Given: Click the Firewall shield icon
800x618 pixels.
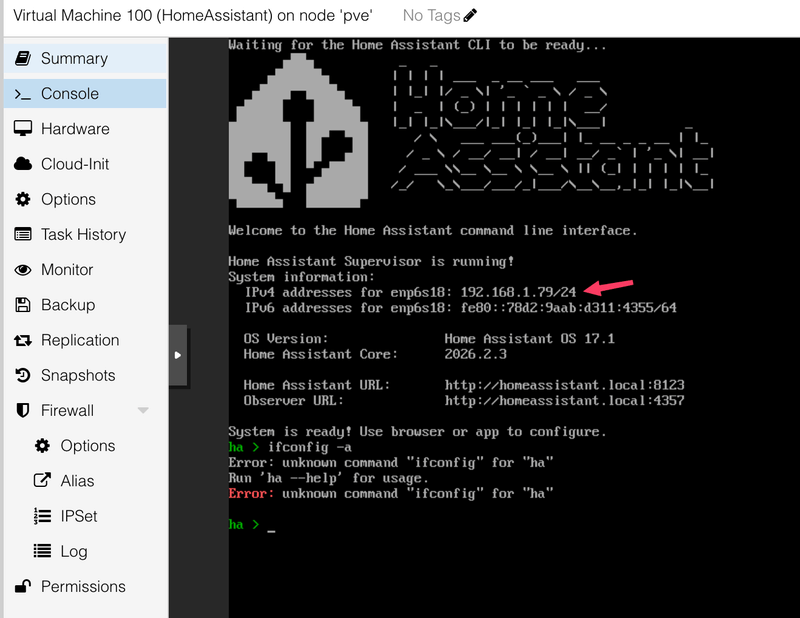Looking at the screenshot, I should point(22,410).
